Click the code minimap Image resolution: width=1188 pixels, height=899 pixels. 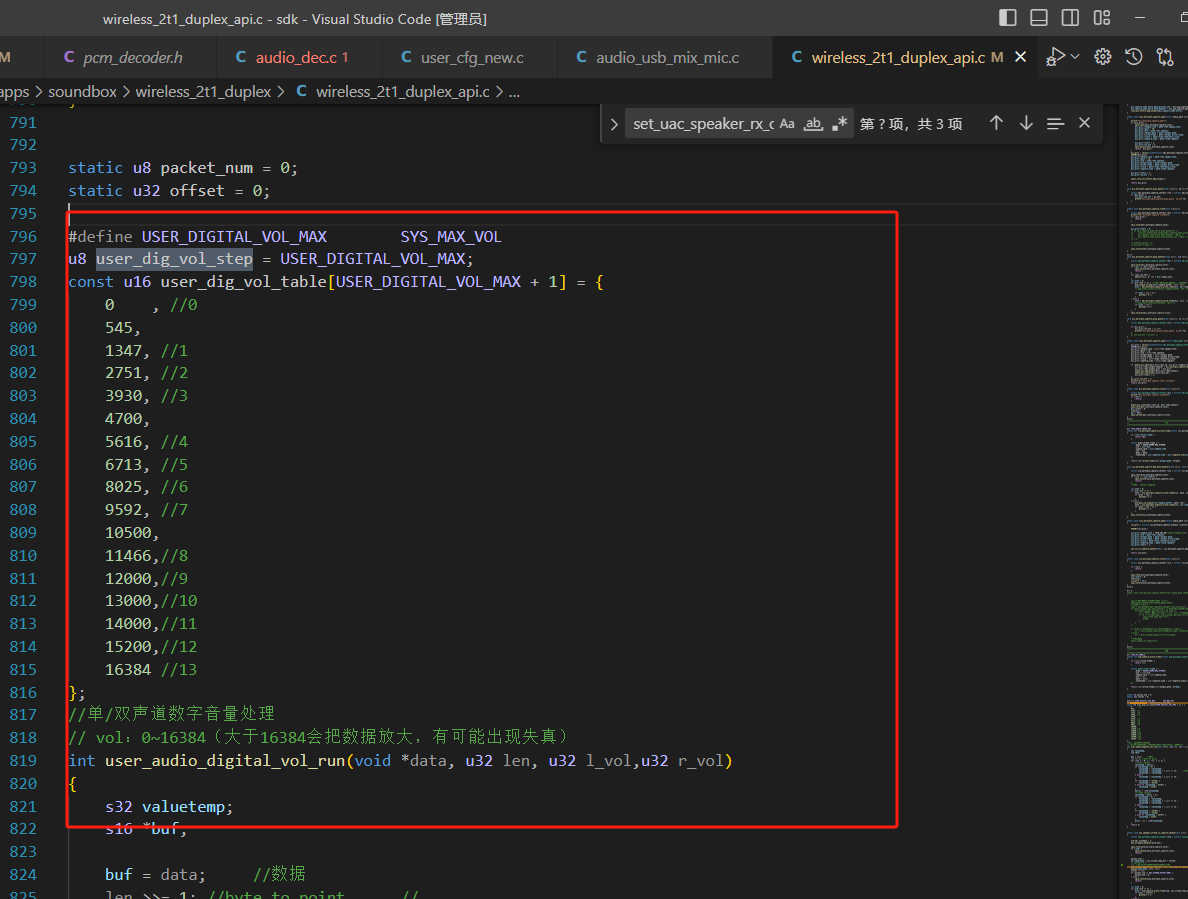pyautogui.click(x=1153, y=500)
